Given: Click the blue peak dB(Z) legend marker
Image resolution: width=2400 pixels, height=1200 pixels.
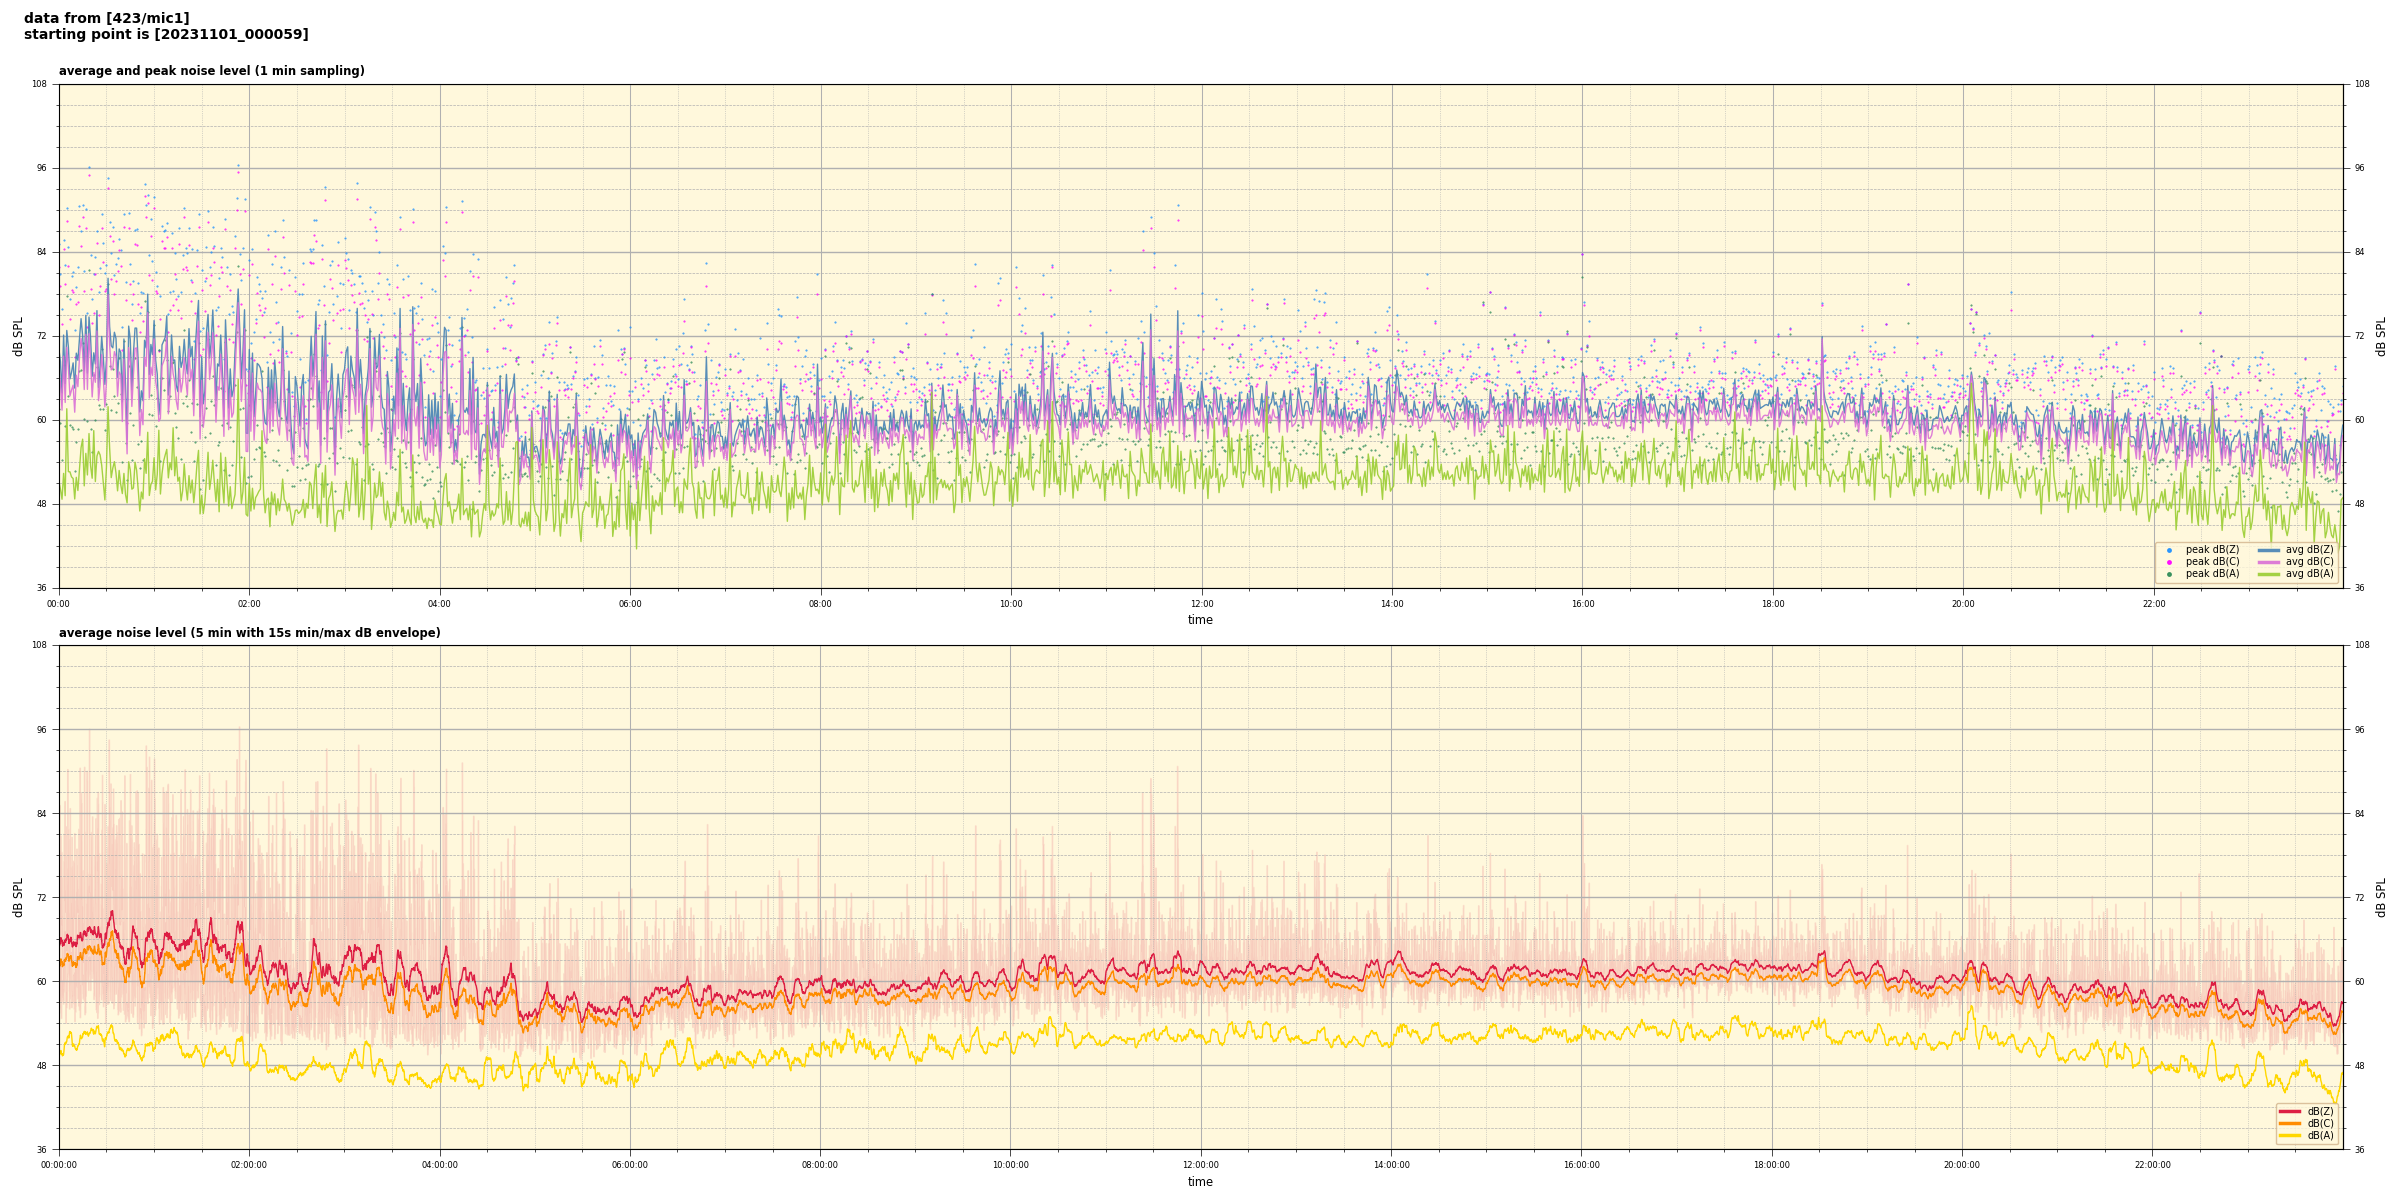Looking at the screenshot, I should point(2169,550).
